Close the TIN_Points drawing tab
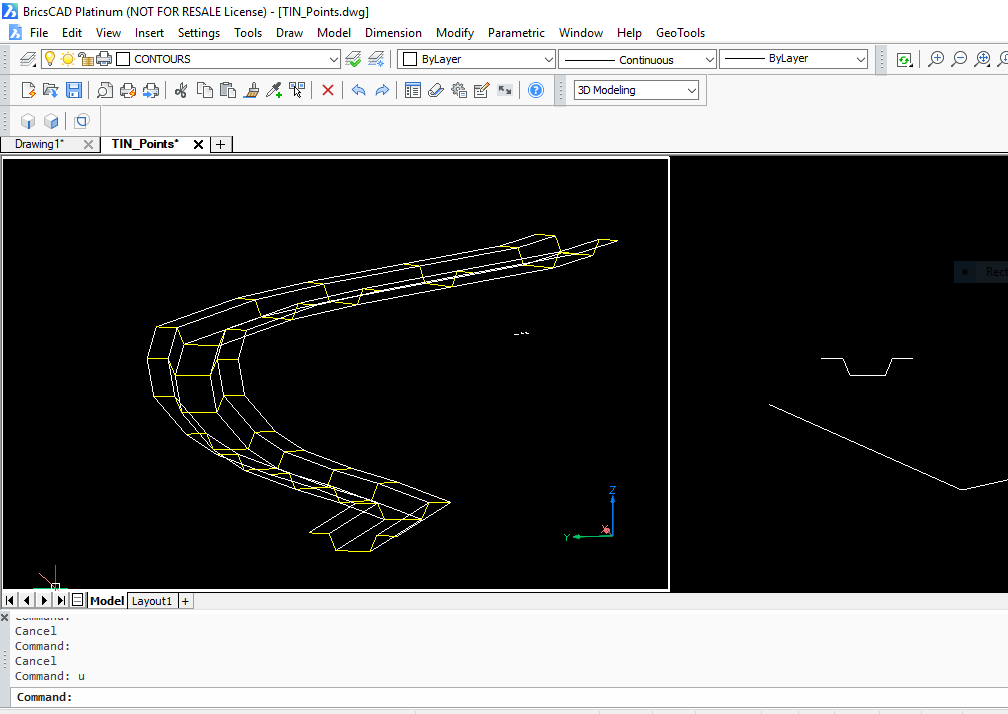Screen dimensions: 1008x714 pos(198,144)
